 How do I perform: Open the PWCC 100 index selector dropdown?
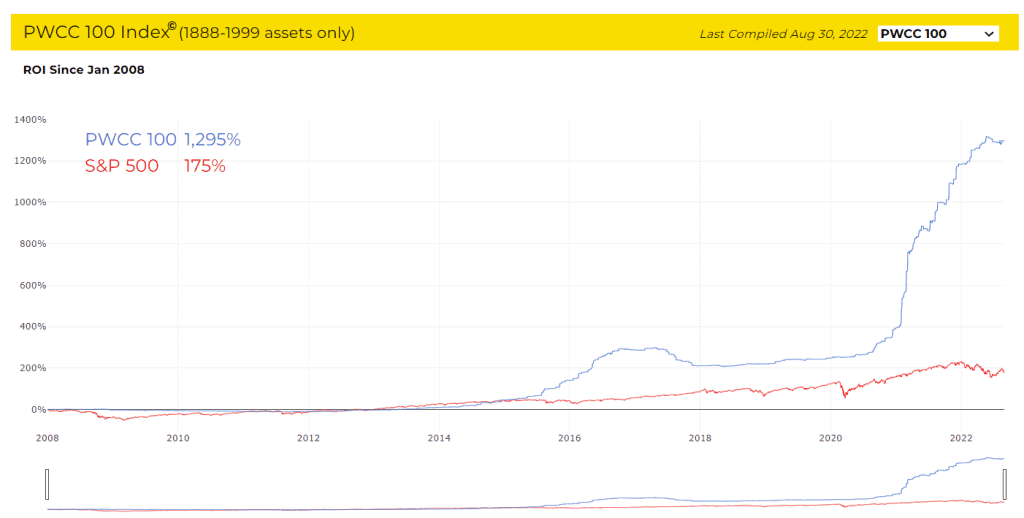(937, 34)
